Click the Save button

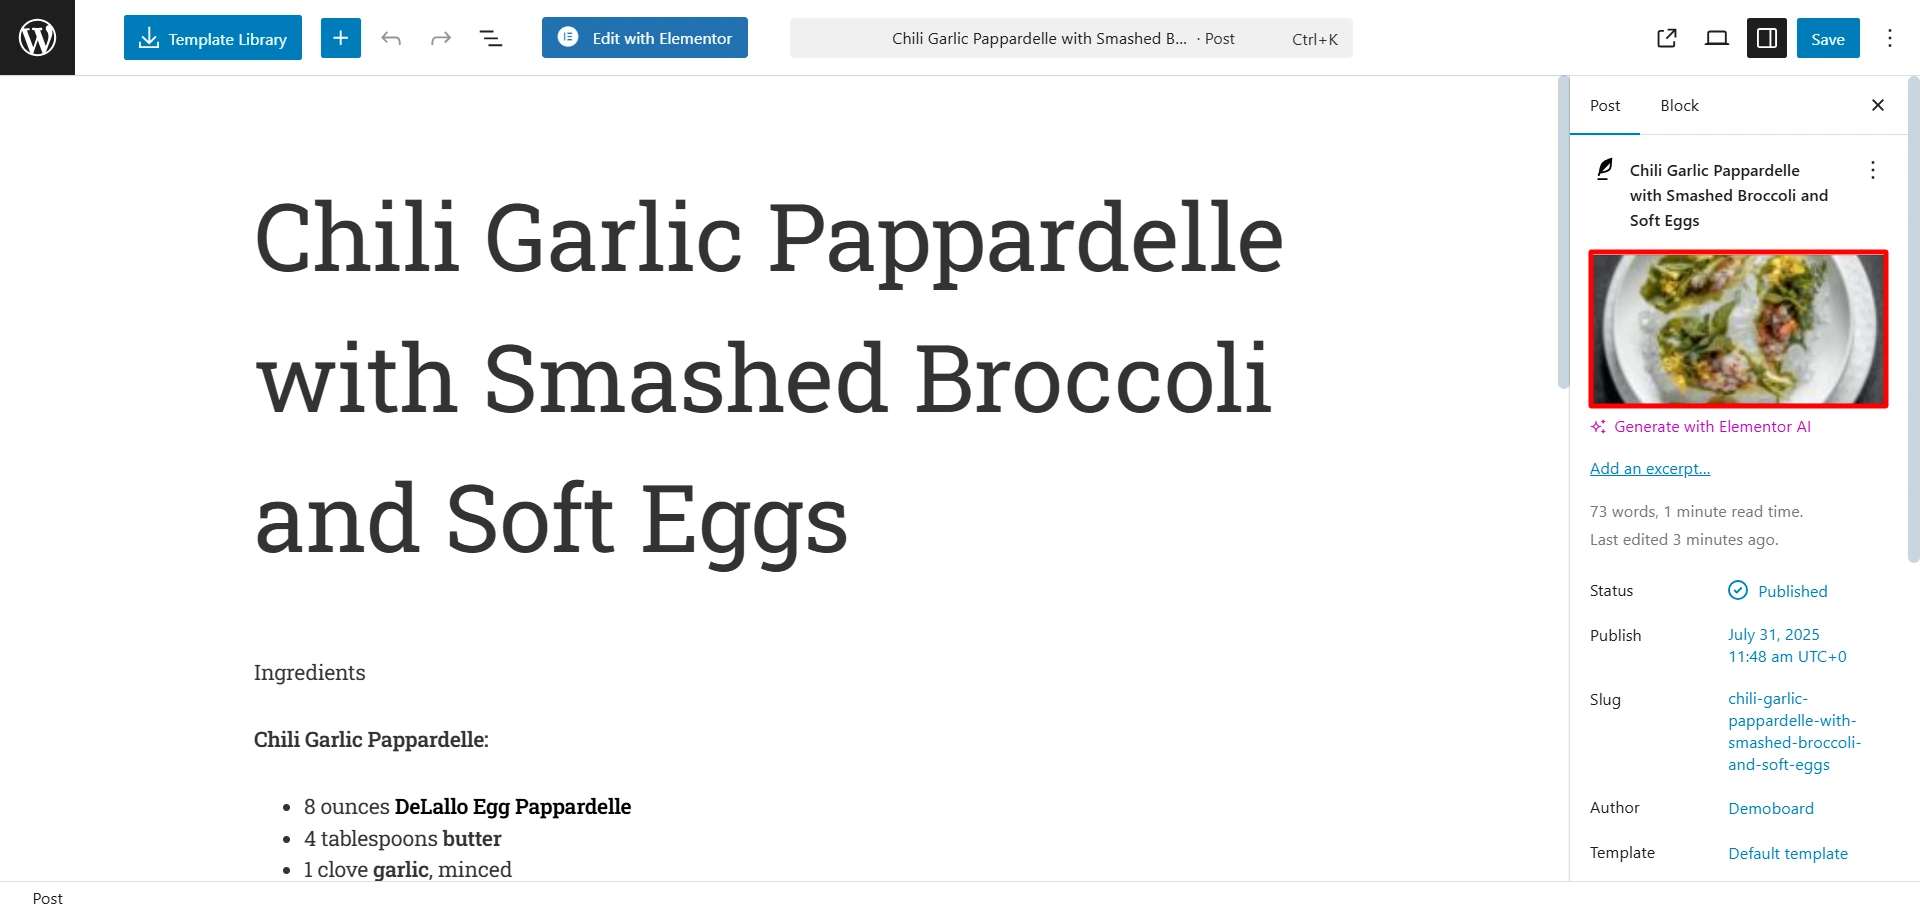tap(1828, 38)
